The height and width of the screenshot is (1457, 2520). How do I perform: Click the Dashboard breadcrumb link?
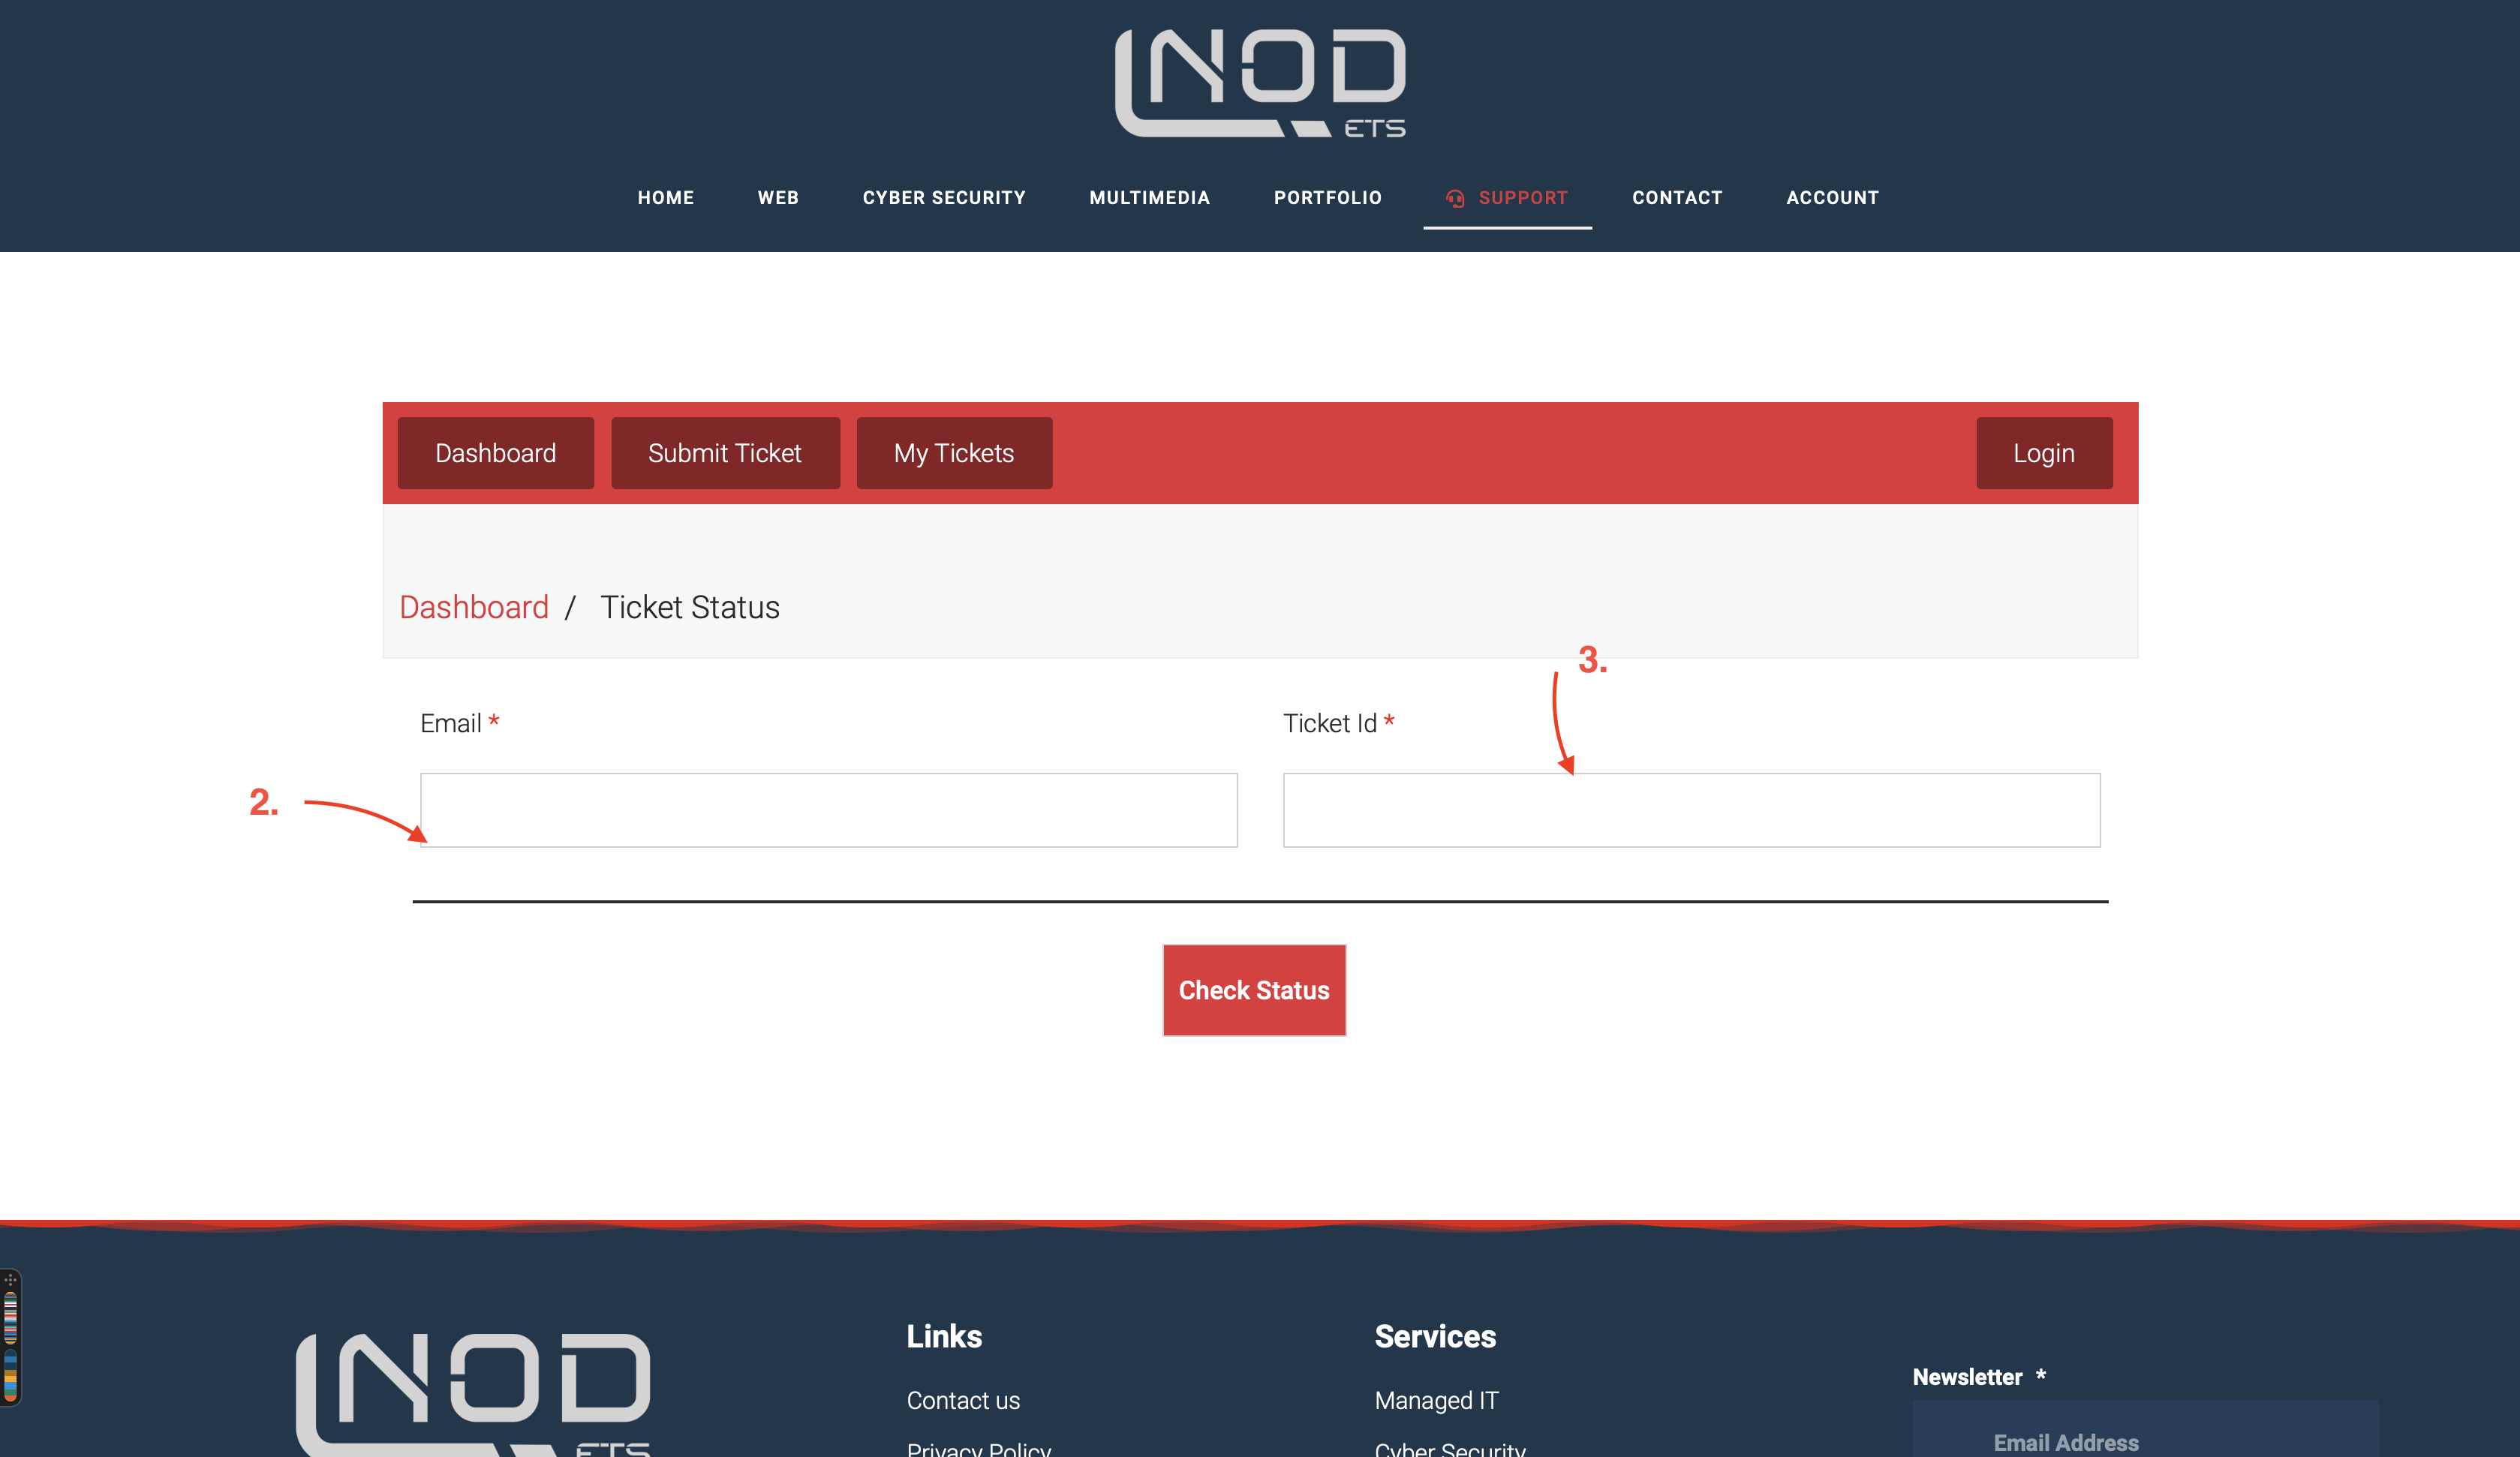[473, 607]
